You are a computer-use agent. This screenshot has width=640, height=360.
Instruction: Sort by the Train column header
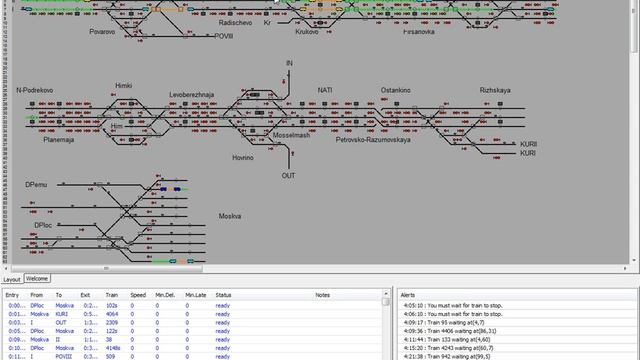pos(111,295)
